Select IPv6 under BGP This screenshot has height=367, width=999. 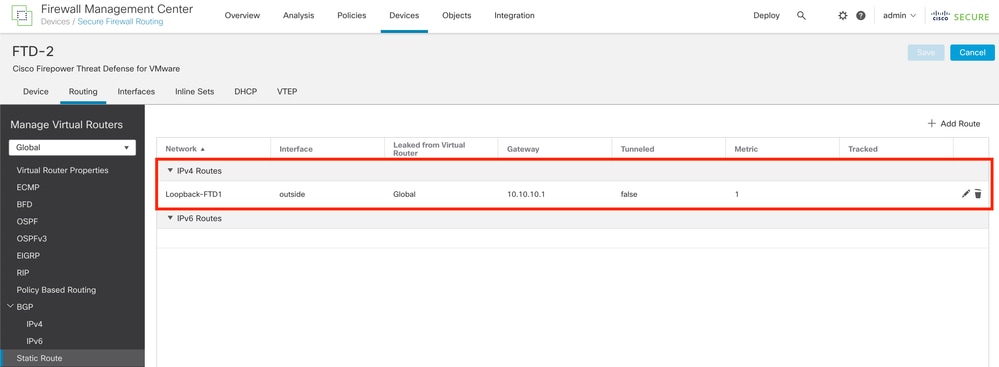point(34,341)
